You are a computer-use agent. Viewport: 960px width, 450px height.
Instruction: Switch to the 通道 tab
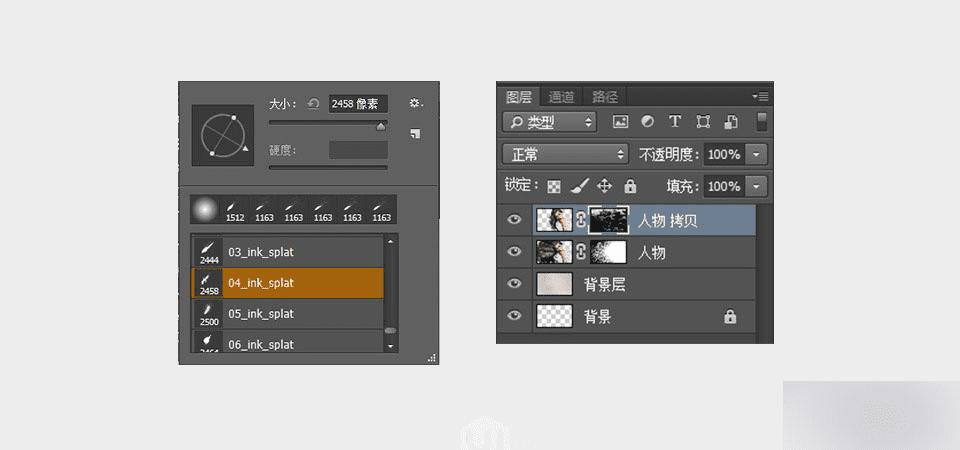(561, 97)
